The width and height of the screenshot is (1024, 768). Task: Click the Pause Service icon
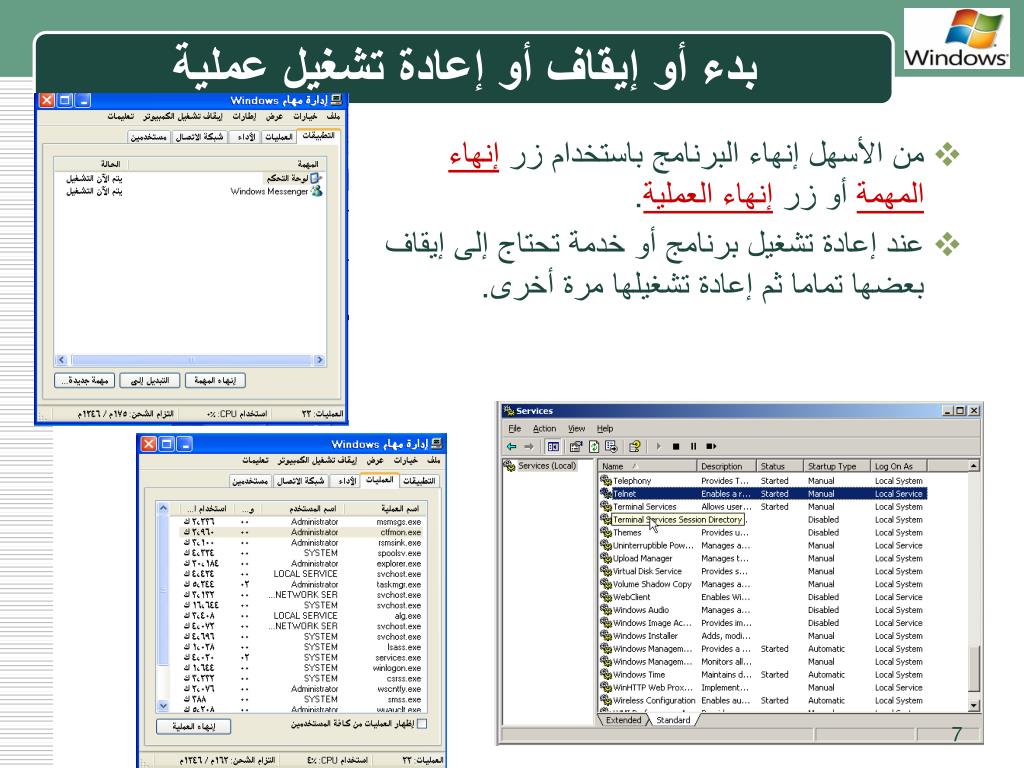693,447
